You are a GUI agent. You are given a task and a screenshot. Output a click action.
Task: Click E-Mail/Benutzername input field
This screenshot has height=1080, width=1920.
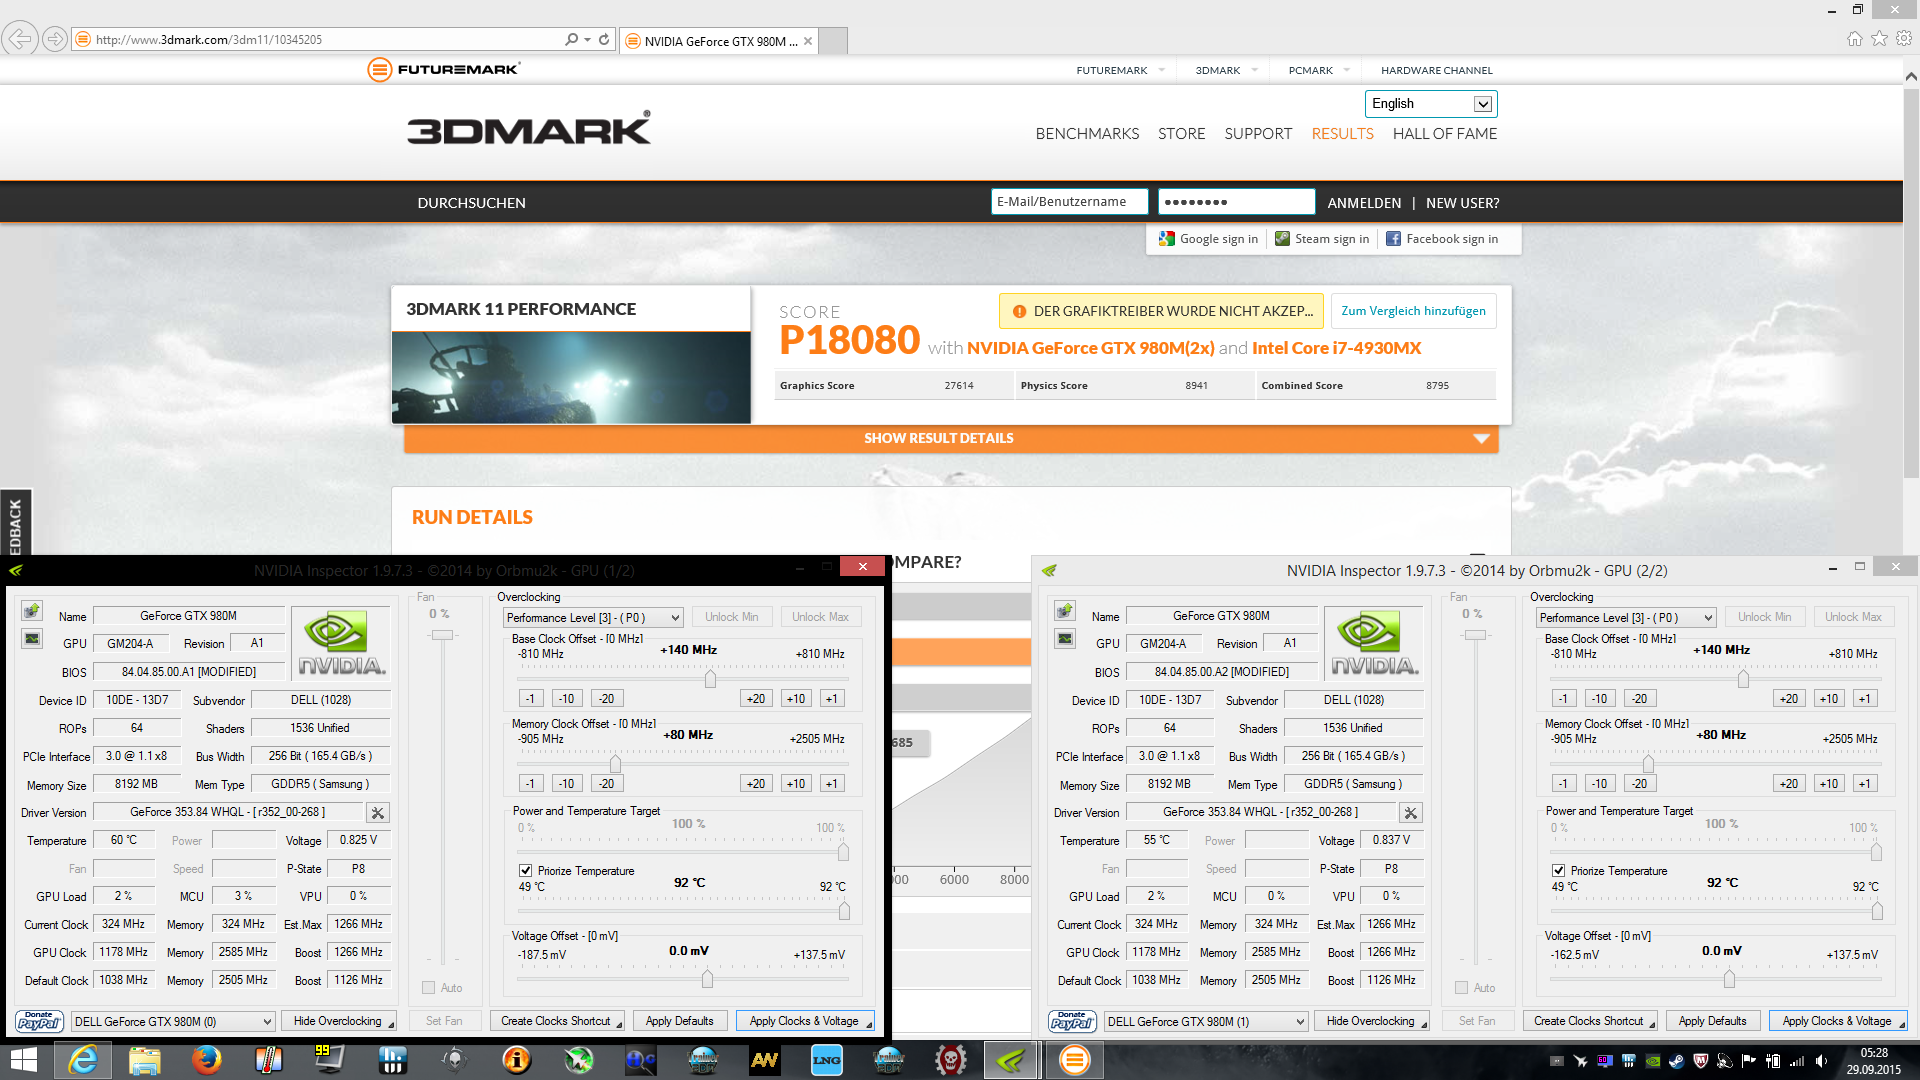pos(1070,201)
